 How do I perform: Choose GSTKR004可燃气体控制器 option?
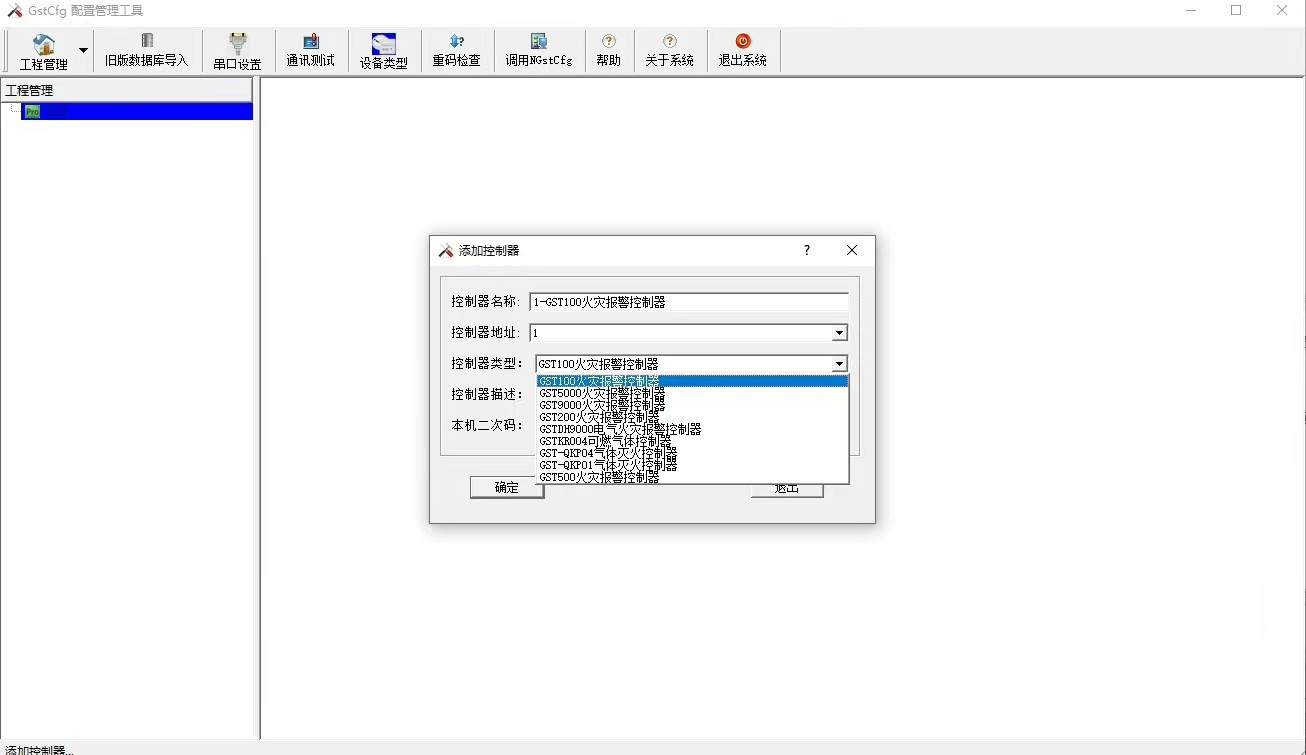692,441
